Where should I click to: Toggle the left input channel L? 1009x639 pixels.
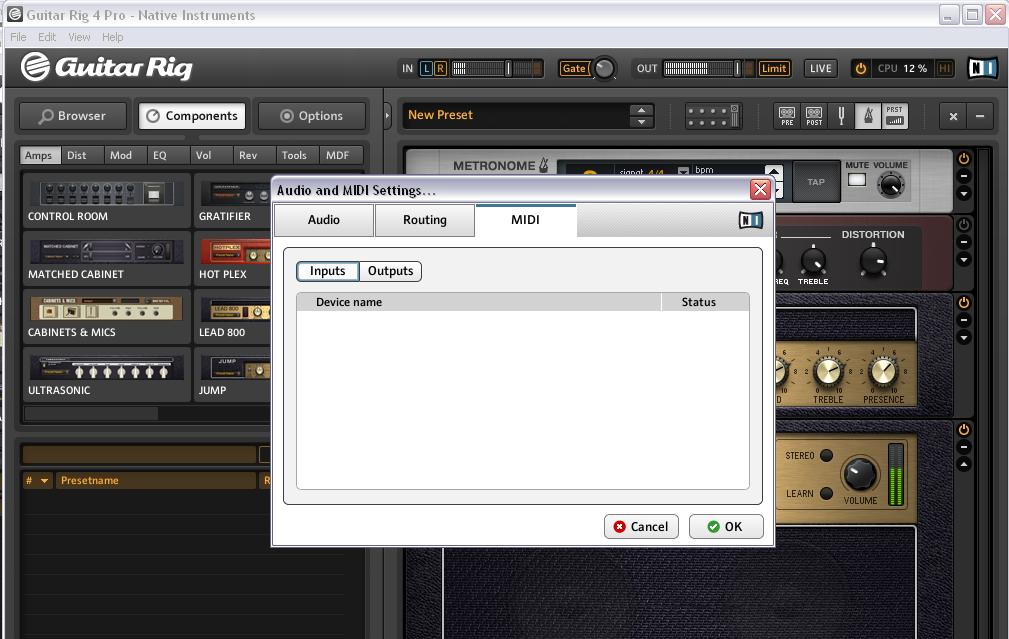[x=426, y=68]
